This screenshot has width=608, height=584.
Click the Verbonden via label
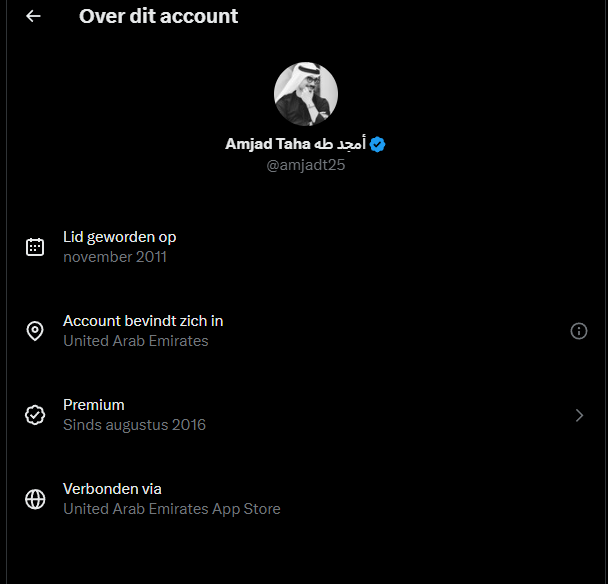coord(112,489)
